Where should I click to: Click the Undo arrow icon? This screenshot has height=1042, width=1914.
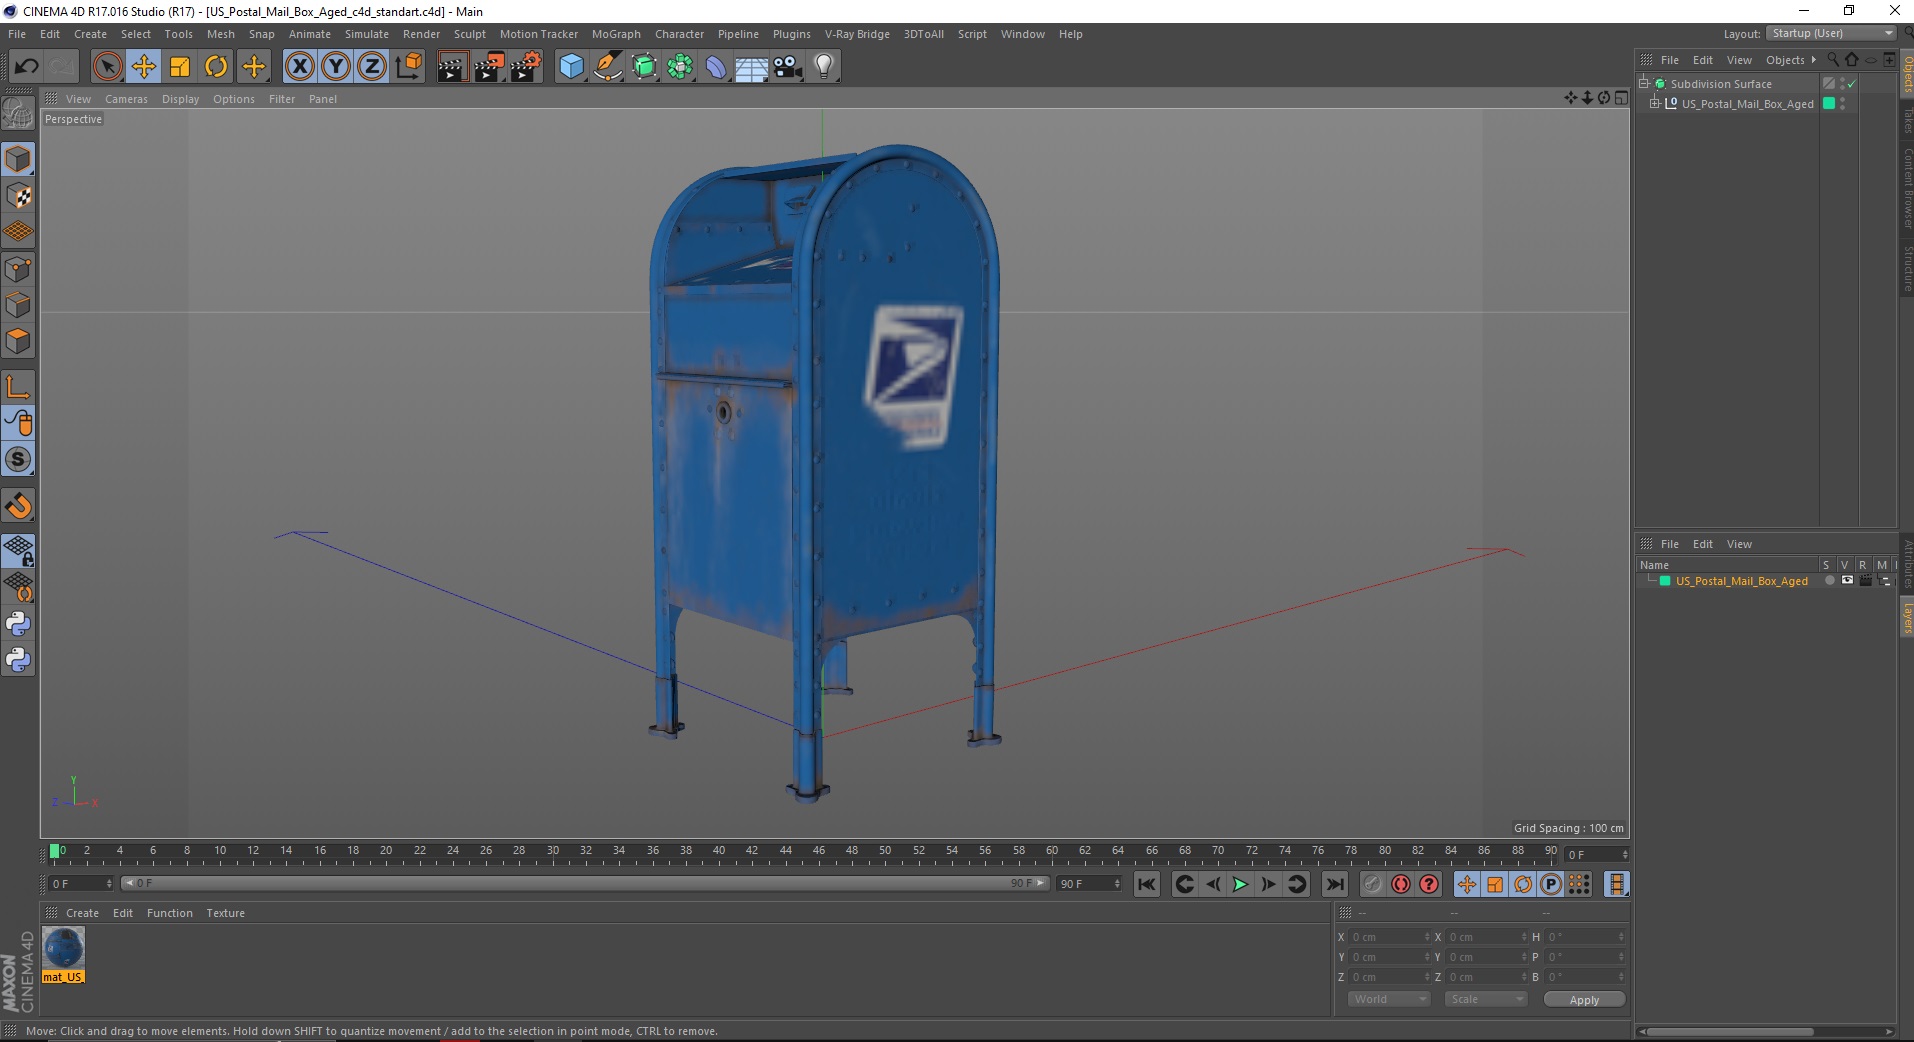[x=26, y=67]
